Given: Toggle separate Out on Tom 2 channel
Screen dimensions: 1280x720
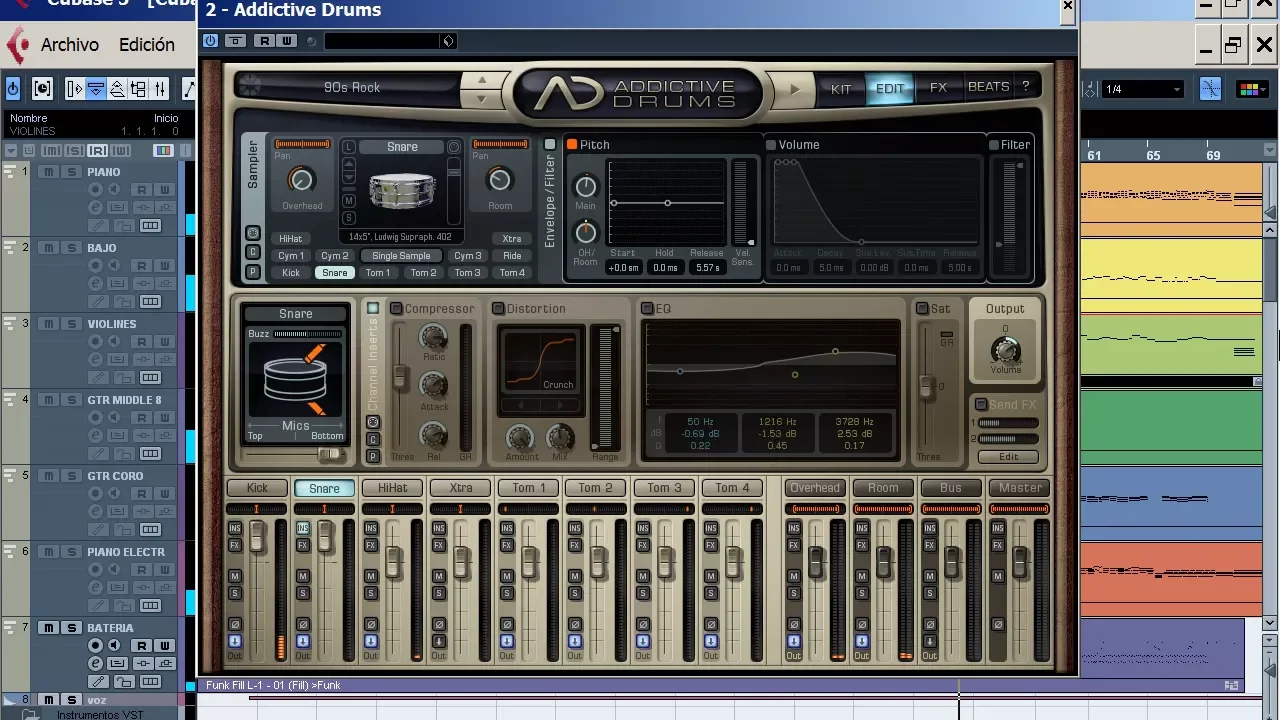Looking at the screenshot, I should click(575, 641).
